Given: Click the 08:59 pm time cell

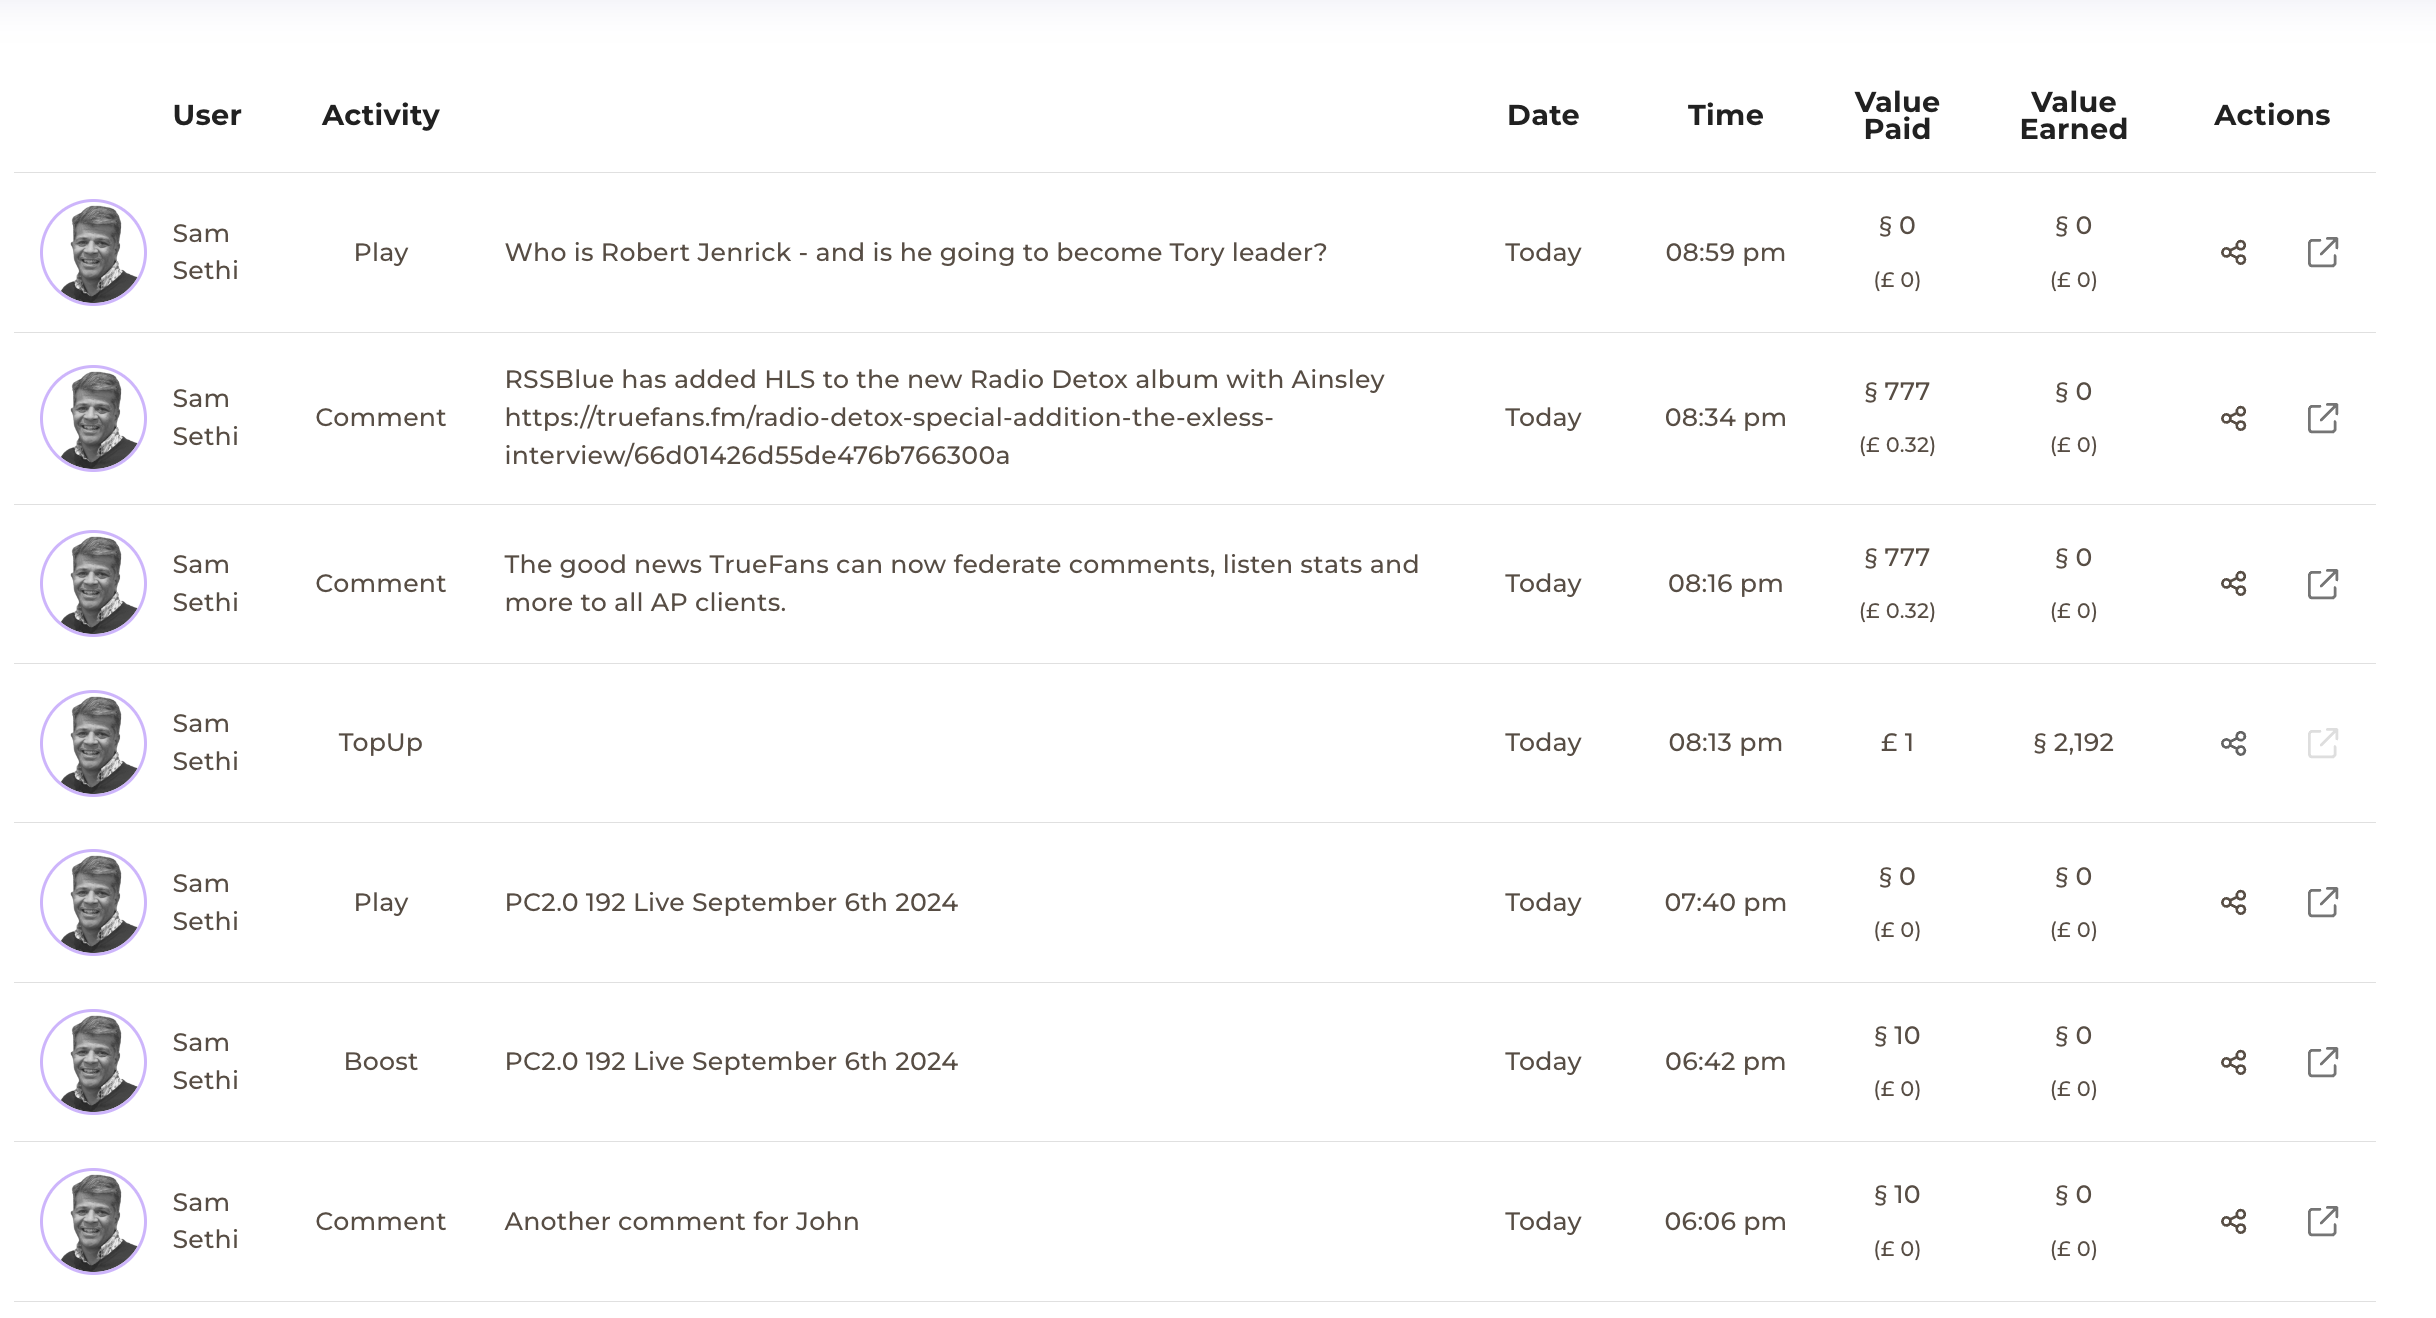Looking at the screenshot, I should coord(1725,252).
